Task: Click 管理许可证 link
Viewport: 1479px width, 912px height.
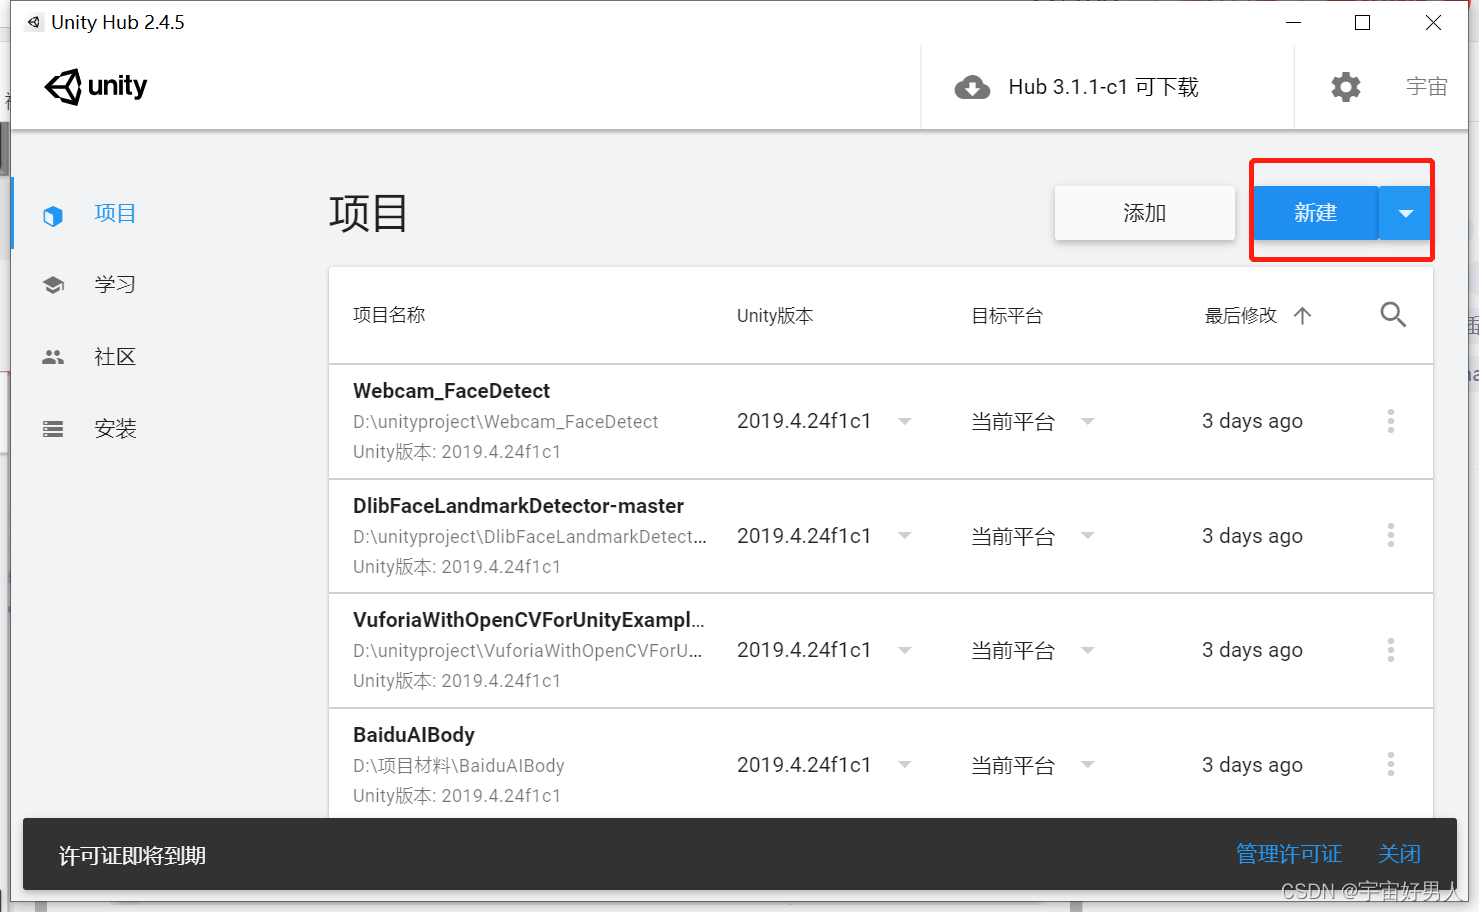Action: [1288, 854]
